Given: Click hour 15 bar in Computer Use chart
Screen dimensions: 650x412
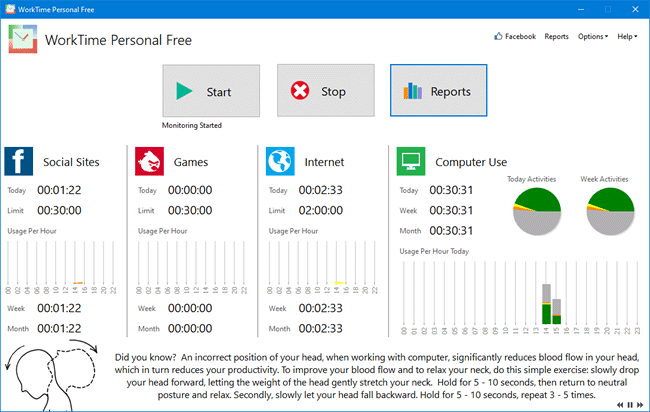Looking at the screenshot, I should tap(557, 311).
